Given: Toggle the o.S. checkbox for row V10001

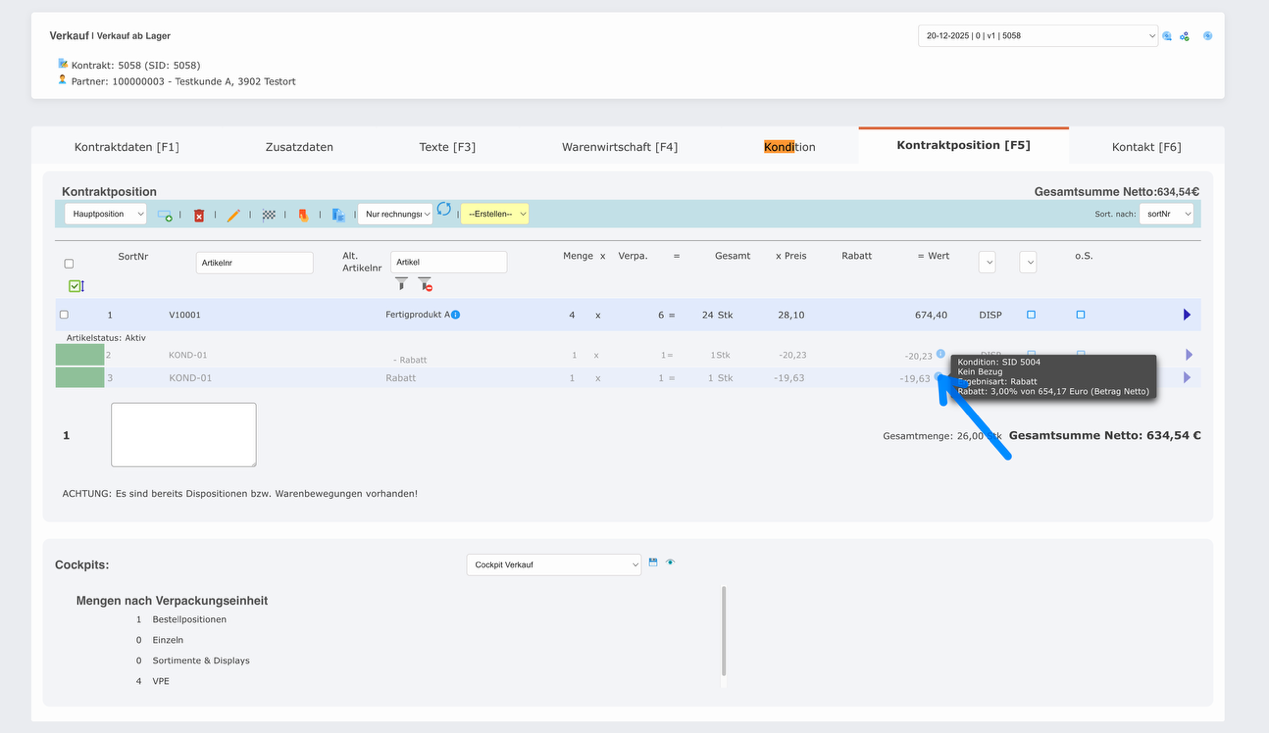Looking at the screenshot, I should (1080, 315).
